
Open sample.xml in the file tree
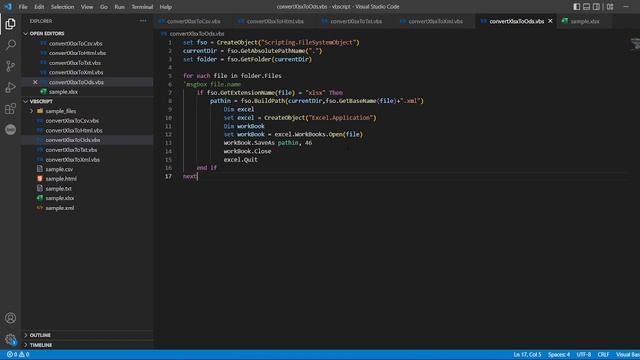[60, 208]
